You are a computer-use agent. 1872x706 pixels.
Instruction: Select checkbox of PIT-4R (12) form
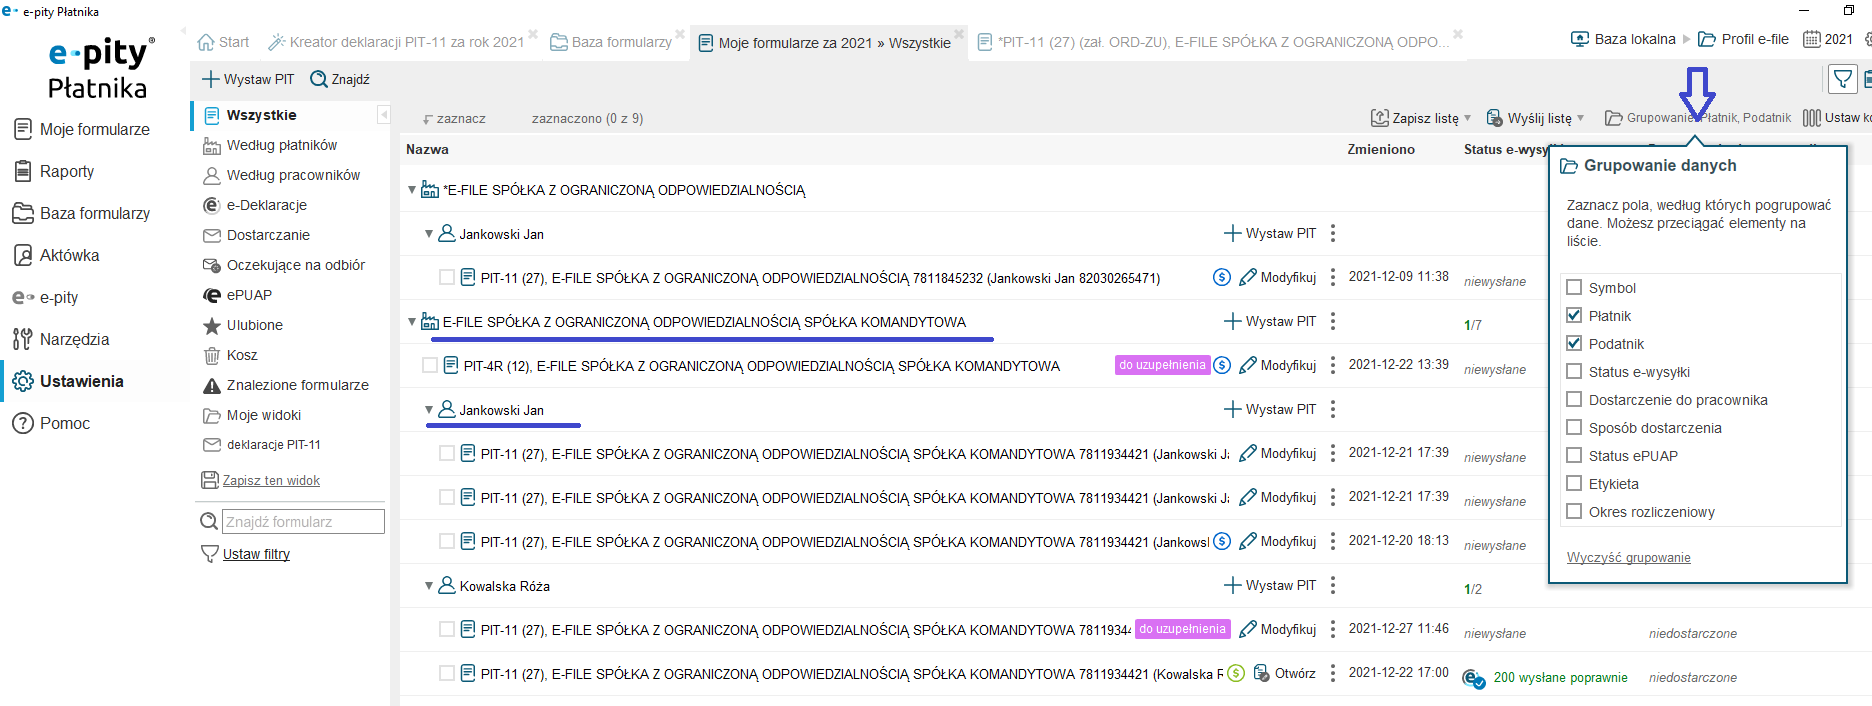(430, 366)
